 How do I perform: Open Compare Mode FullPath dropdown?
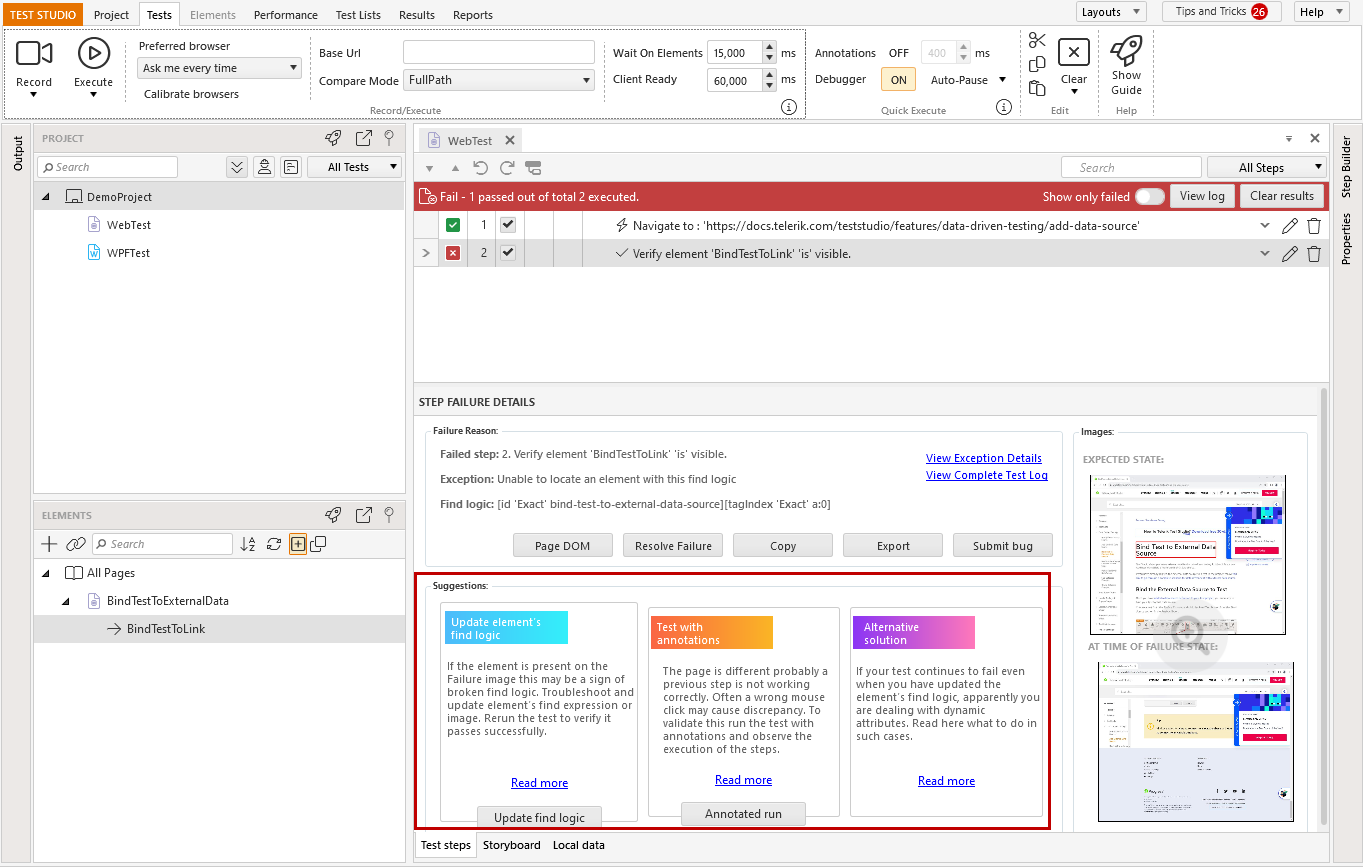click(499, 80)
